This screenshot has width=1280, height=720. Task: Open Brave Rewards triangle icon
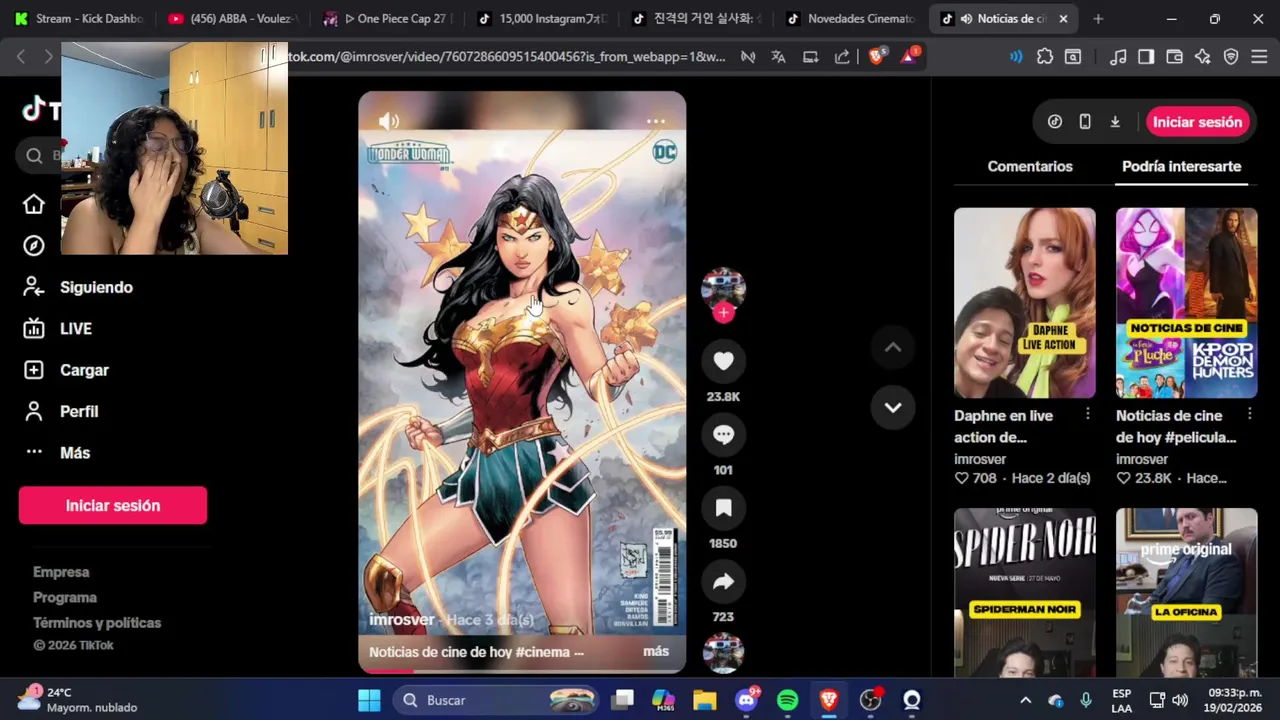tap(909, 56)
